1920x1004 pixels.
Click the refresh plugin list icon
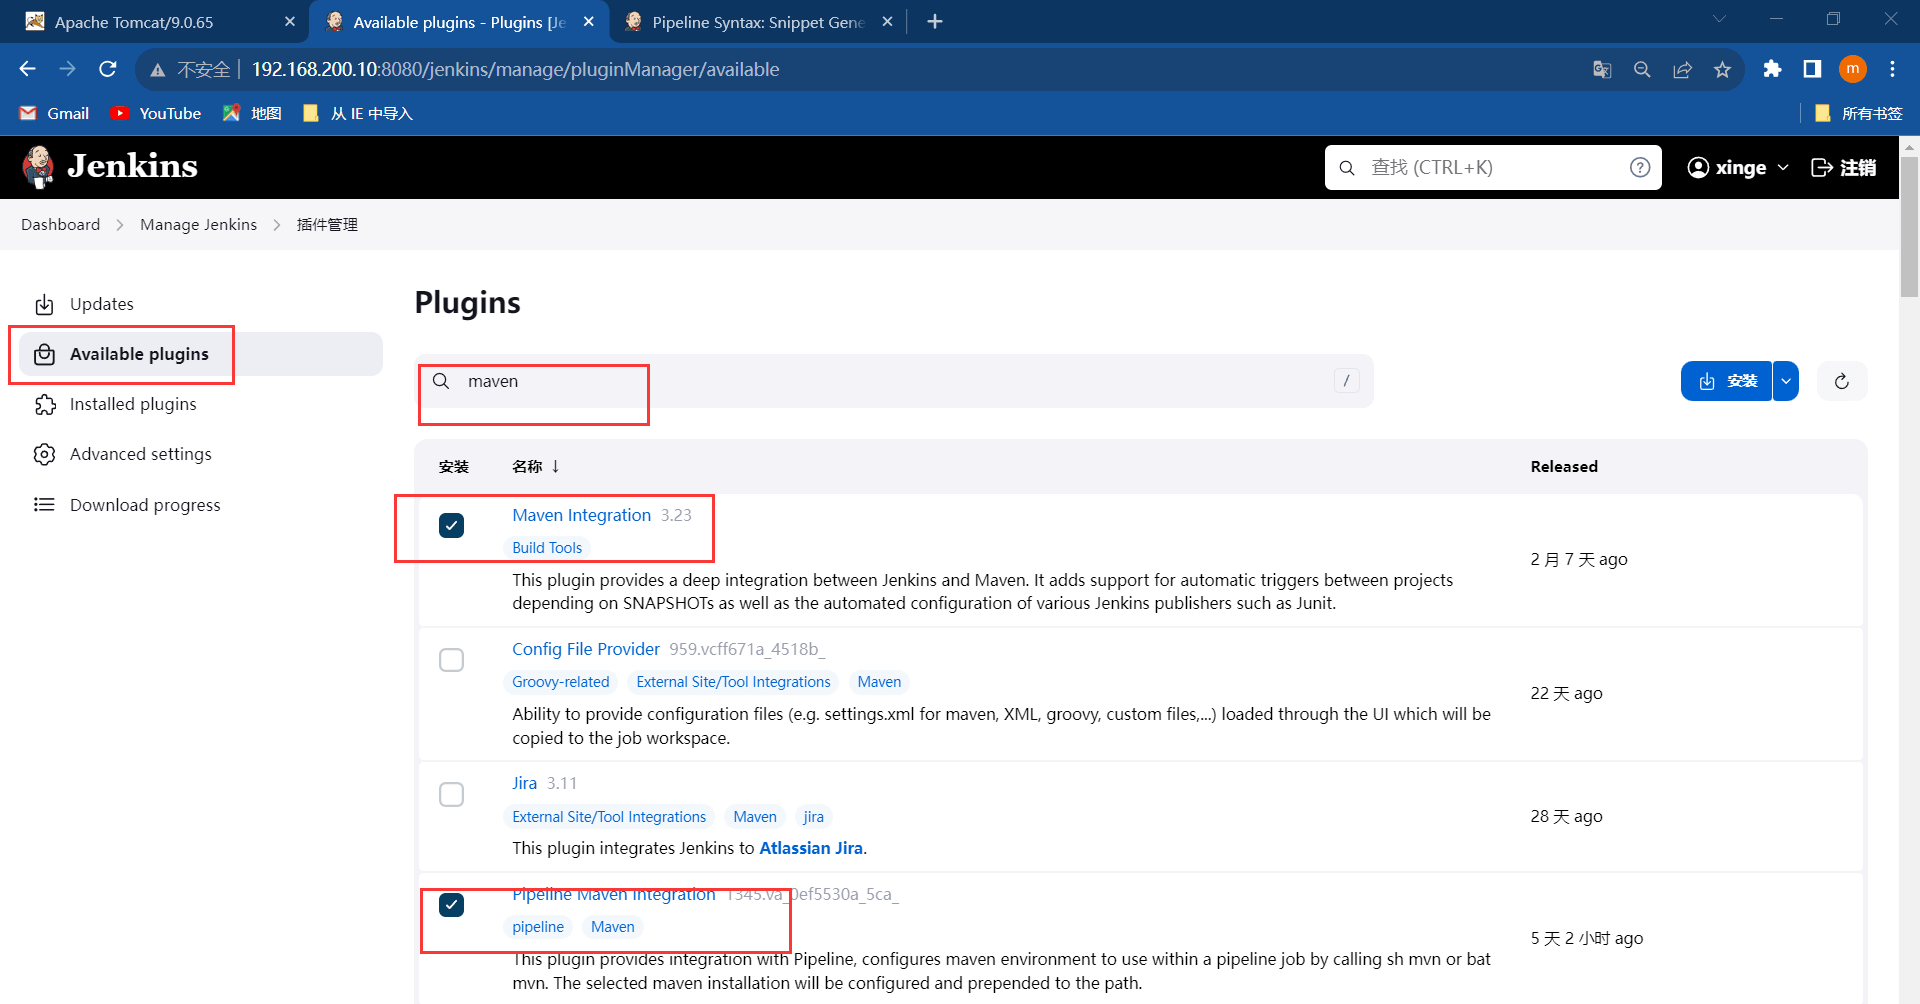(1842, 381)
